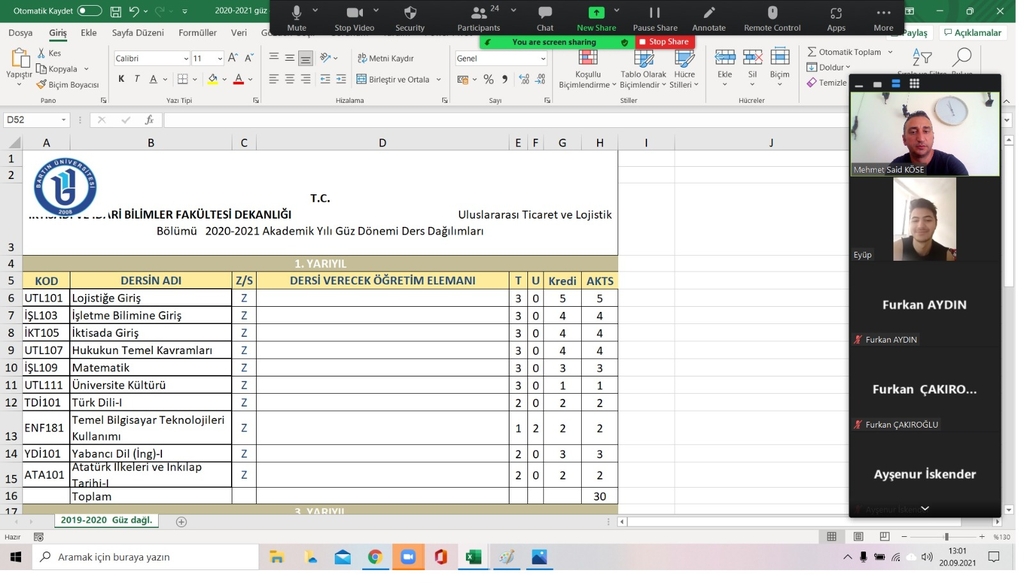Click cell with text Matematik
Viewport: 1024px width, 588px height.
[x=151, y=368]
